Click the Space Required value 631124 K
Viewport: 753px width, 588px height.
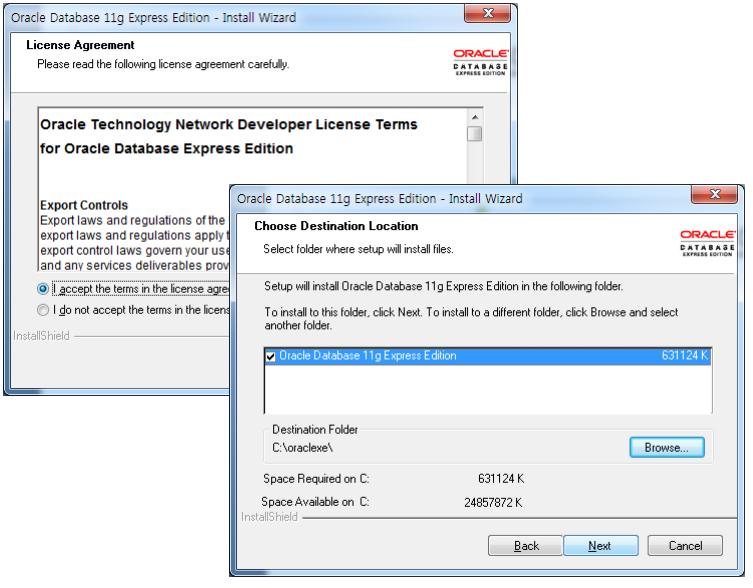point(501,479)
